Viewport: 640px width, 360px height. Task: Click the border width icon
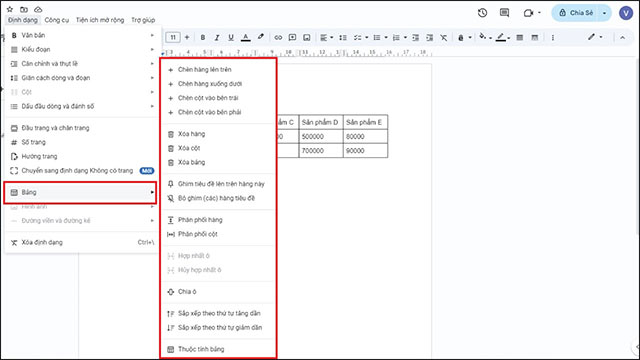tap(520, 38)
